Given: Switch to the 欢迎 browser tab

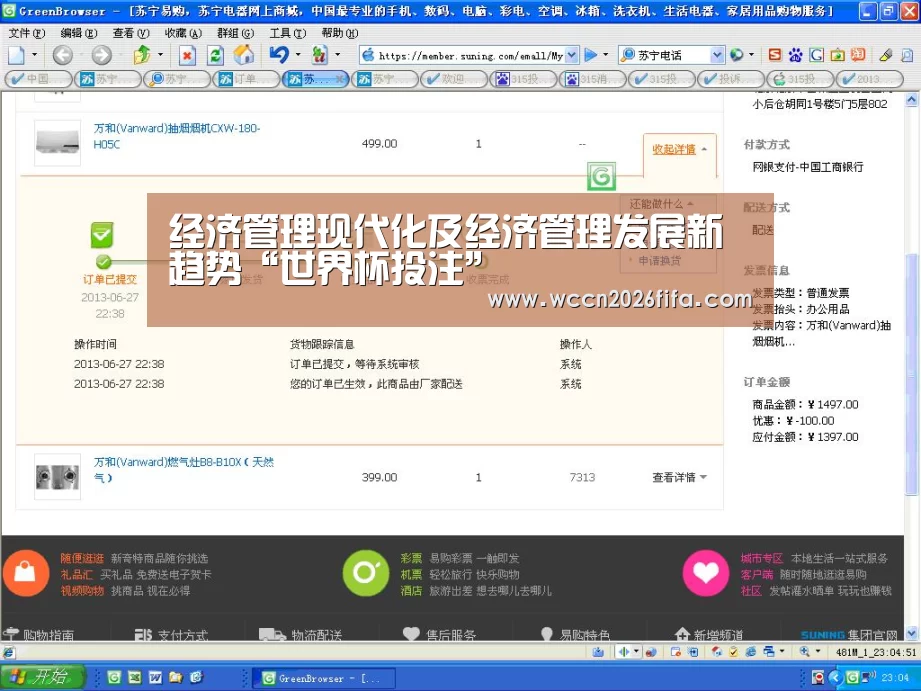Looking at the screenshot, I should (x=453, y=79).
